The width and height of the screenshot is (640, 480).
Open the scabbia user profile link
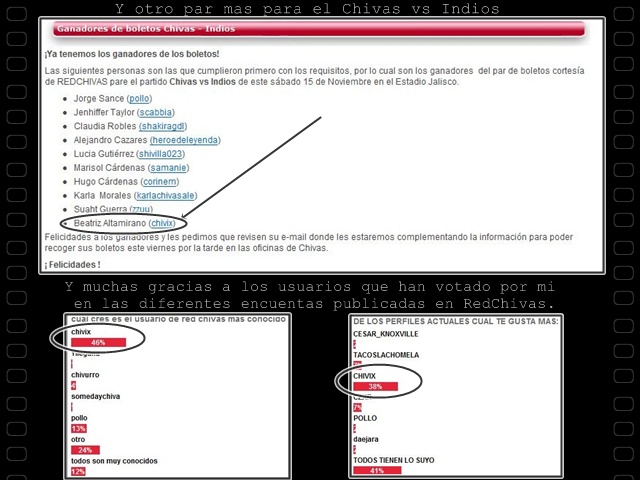click(156, 113)
